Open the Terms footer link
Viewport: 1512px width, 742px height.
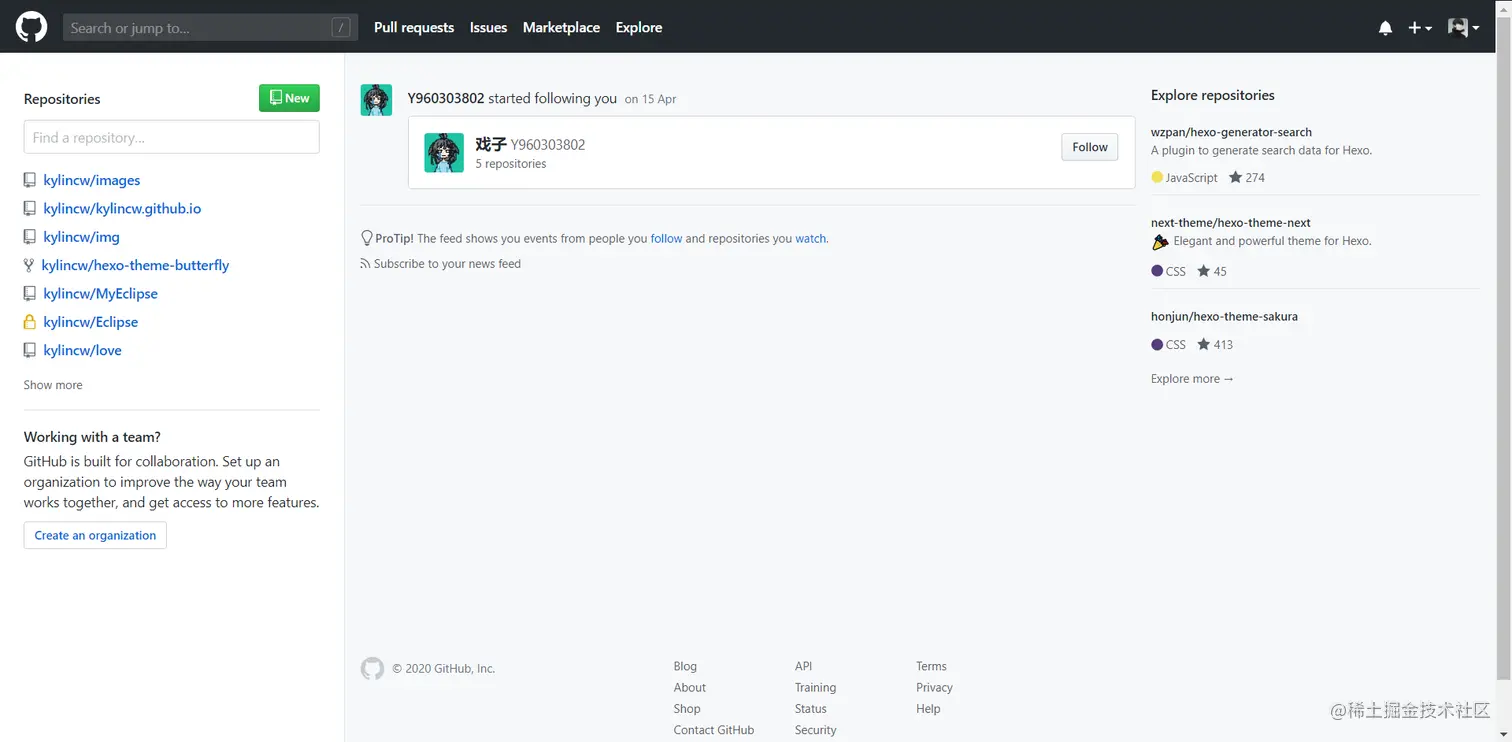pyautogui.click(x=931, y=666)
